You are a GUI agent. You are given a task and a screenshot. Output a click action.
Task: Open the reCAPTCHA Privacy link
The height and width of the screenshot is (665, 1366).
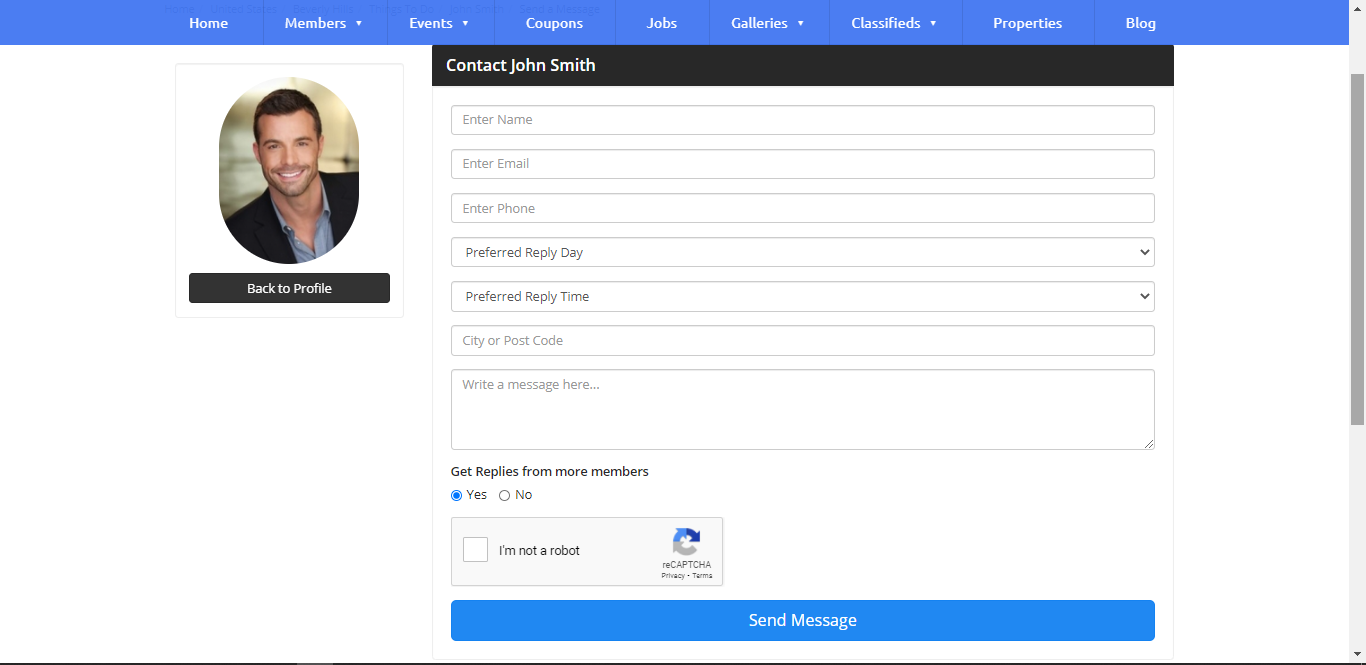pyautogui.click(x=672, y=576)
